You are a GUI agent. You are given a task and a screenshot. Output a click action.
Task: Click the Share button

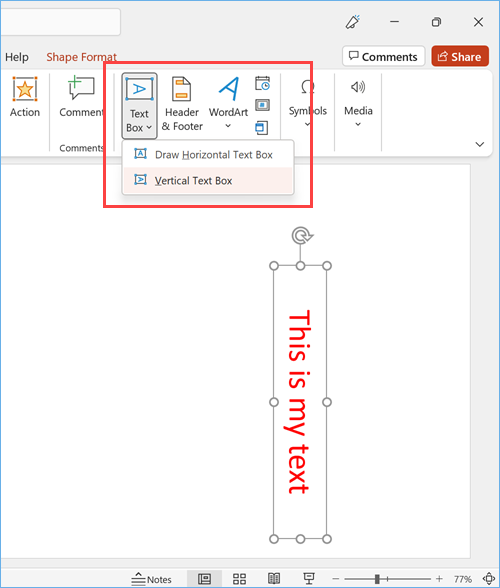point(460,56)
